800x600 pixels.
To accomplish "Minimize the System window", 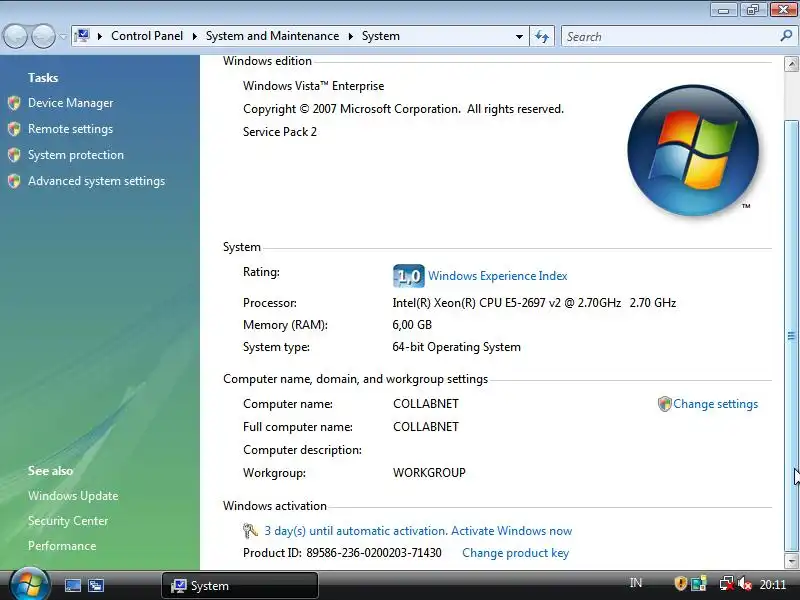I will click(x=723, y=10).
